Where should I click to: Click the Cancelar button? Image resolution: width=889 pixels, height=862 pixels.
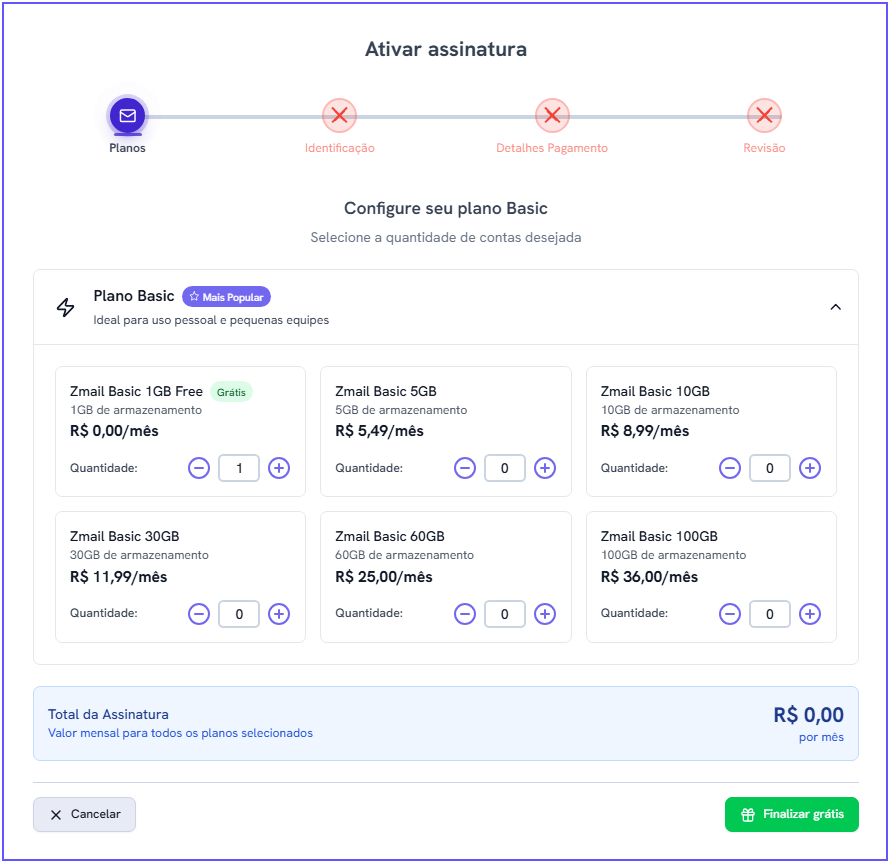click(84, 814)
